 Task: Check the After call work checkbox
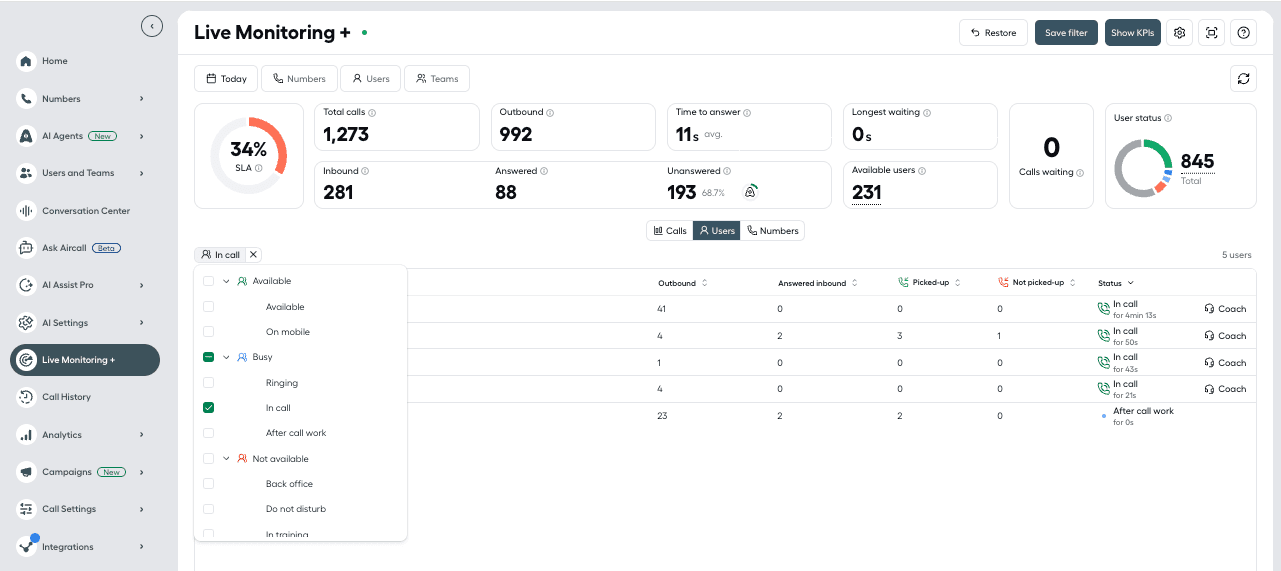point(208,433)
